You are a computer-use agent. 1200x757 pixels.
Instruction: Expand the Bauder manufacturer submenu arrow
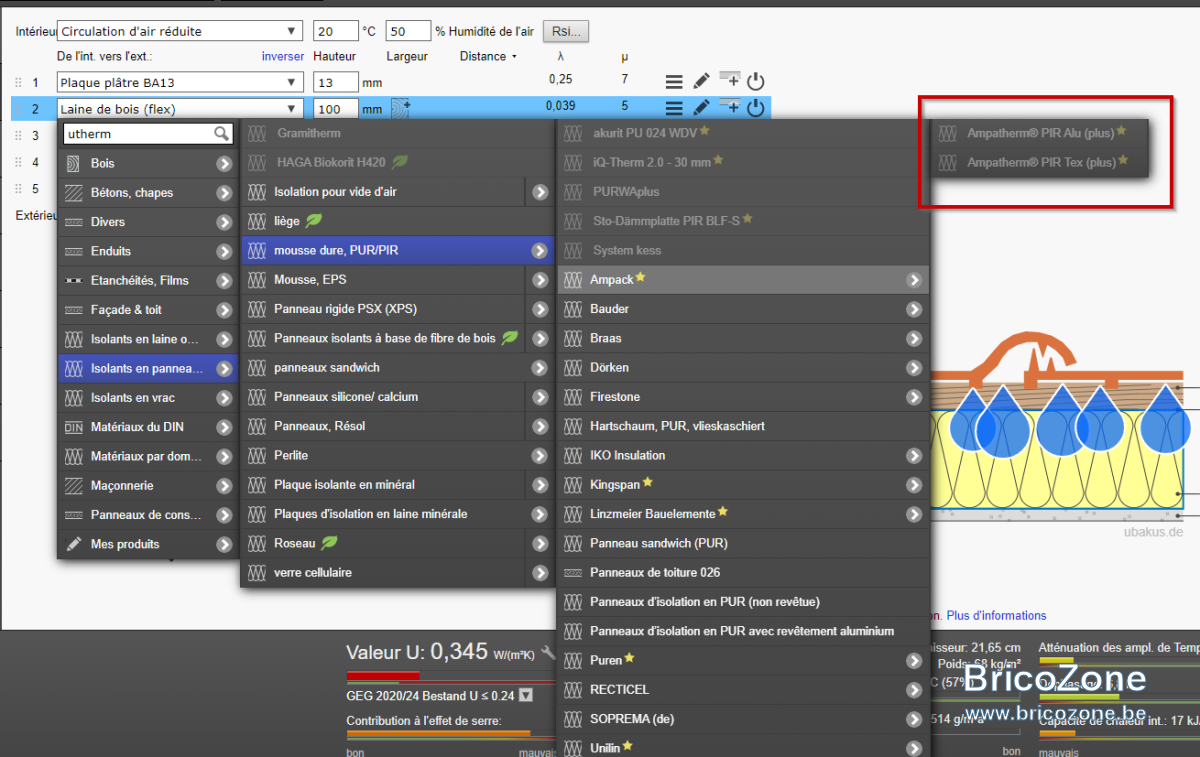pyautogui.click(x=914, y=310)
